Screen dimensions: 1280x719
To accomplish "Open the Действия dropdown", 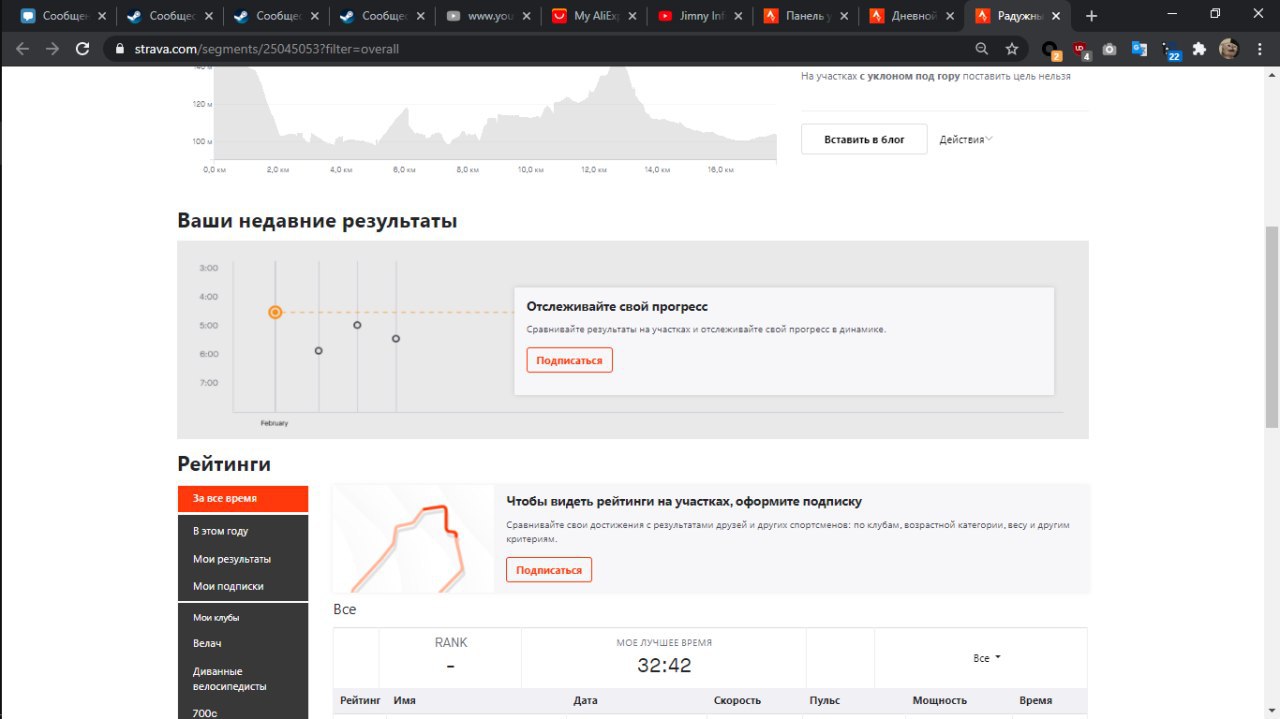I will point(966,139).
